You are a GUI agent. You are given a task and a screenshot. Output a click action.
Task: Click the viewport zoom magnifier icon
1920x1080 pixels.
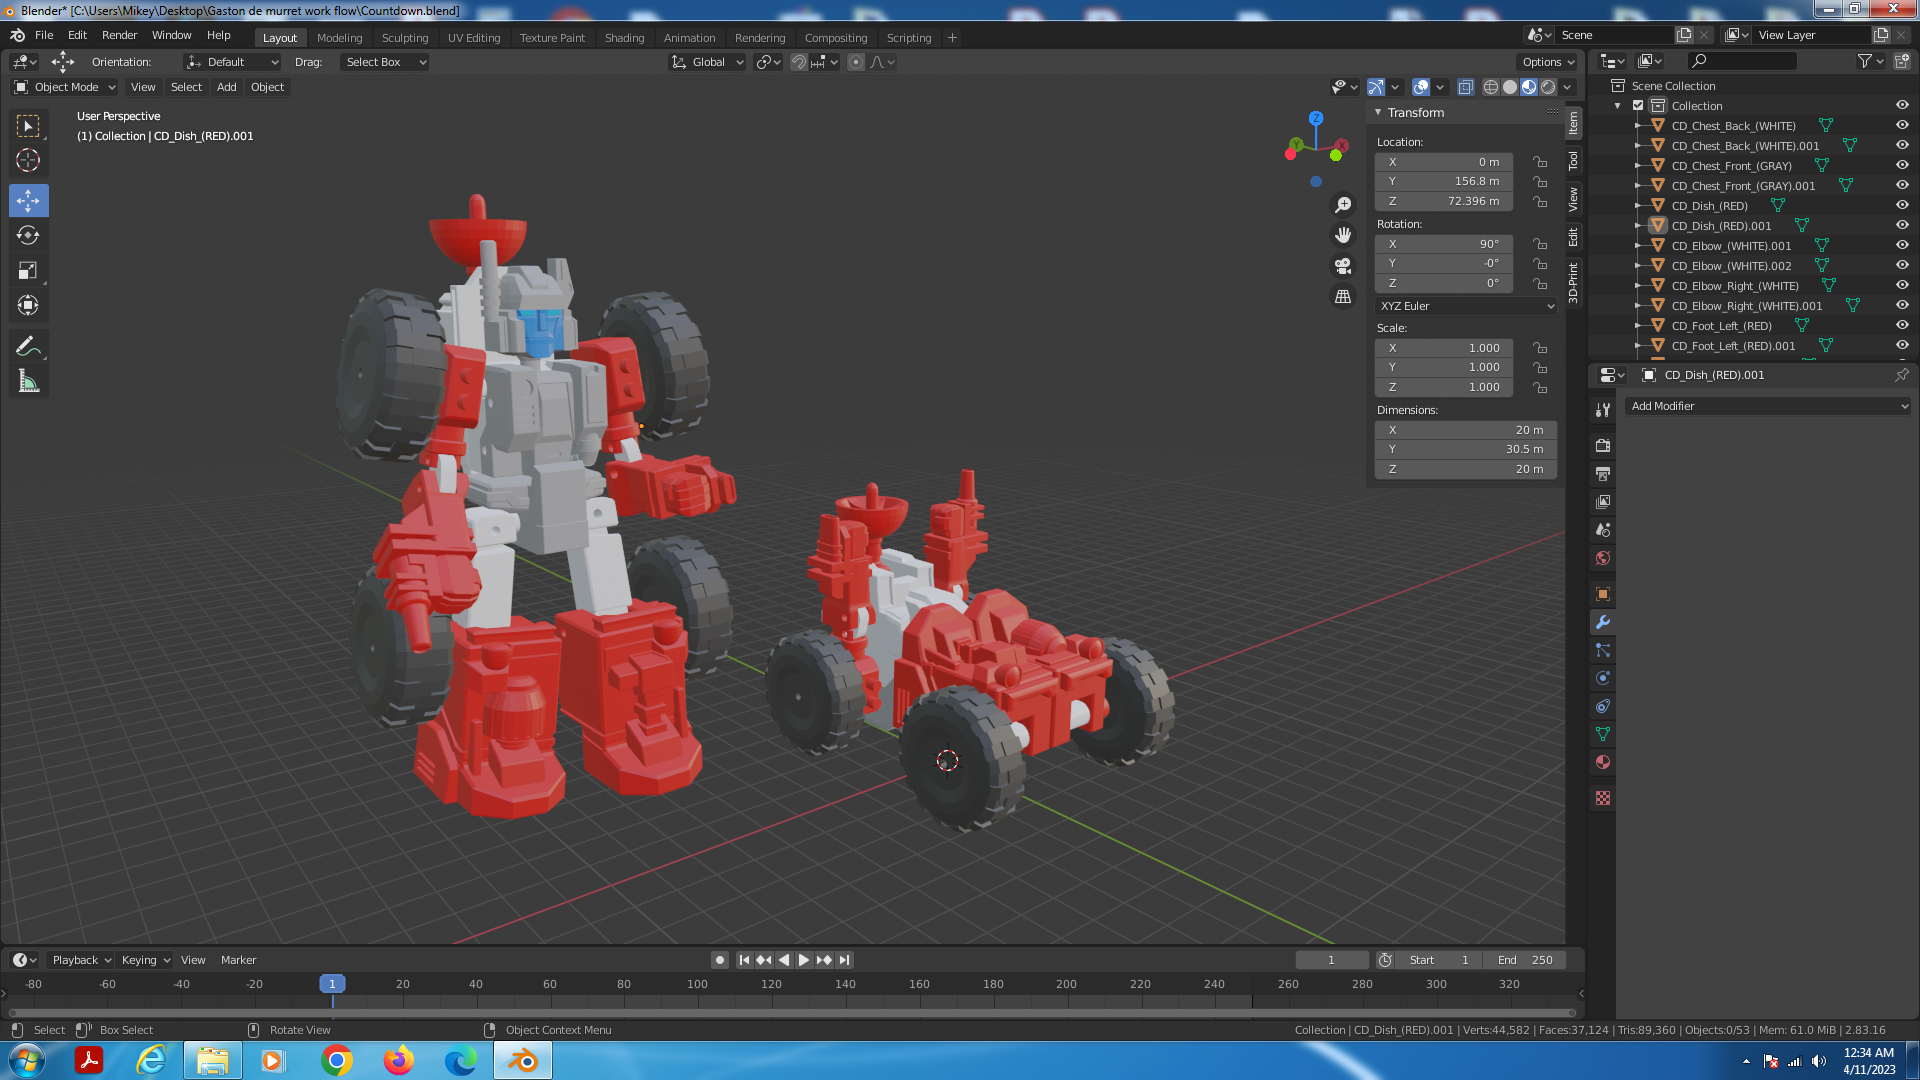point(1343,205)
